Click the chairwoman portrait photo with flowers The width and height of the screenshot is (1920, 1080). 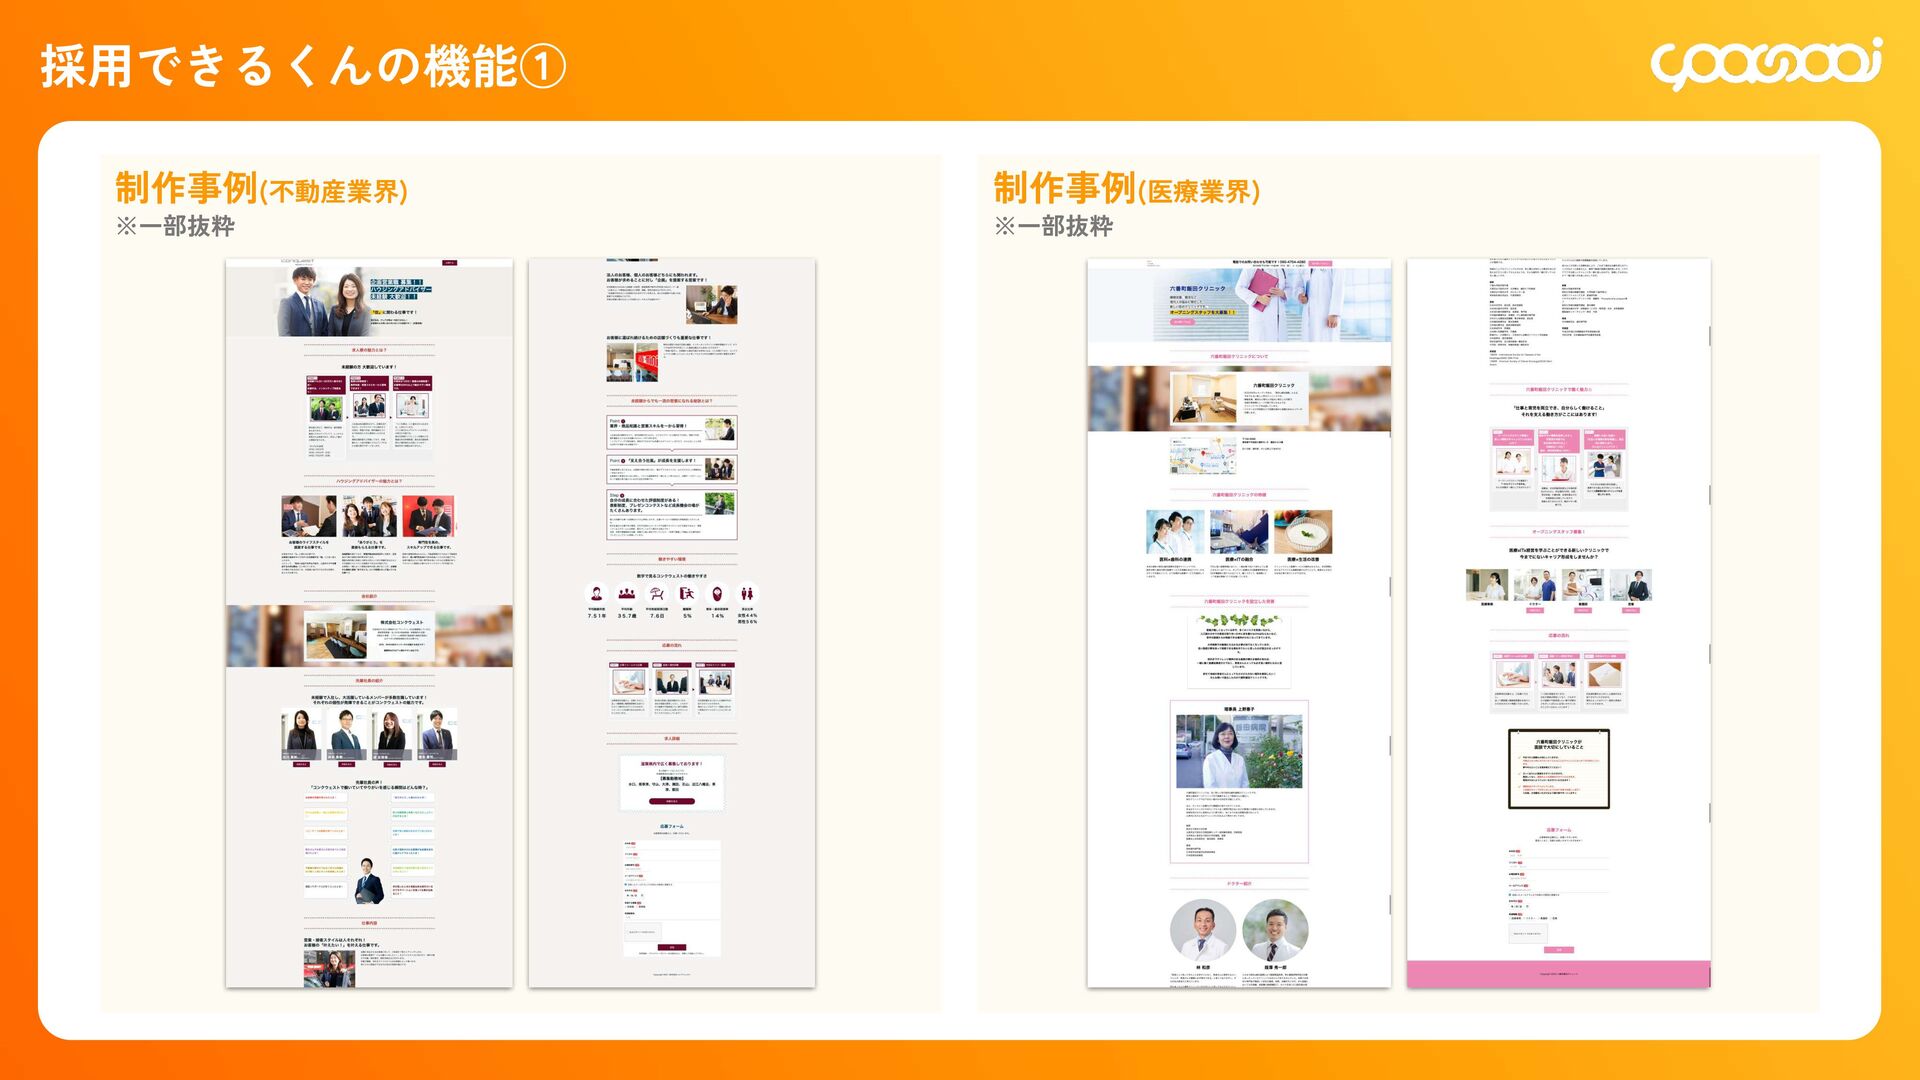tap(1239, 752)
